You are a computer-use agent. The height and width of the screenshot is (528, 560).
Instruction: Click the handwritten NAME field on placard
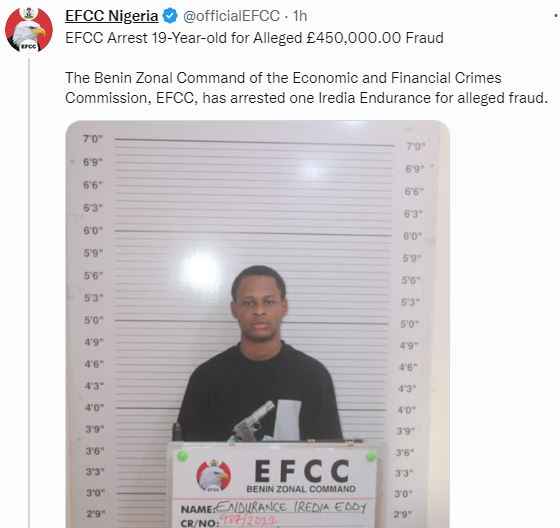coord(274,508)
